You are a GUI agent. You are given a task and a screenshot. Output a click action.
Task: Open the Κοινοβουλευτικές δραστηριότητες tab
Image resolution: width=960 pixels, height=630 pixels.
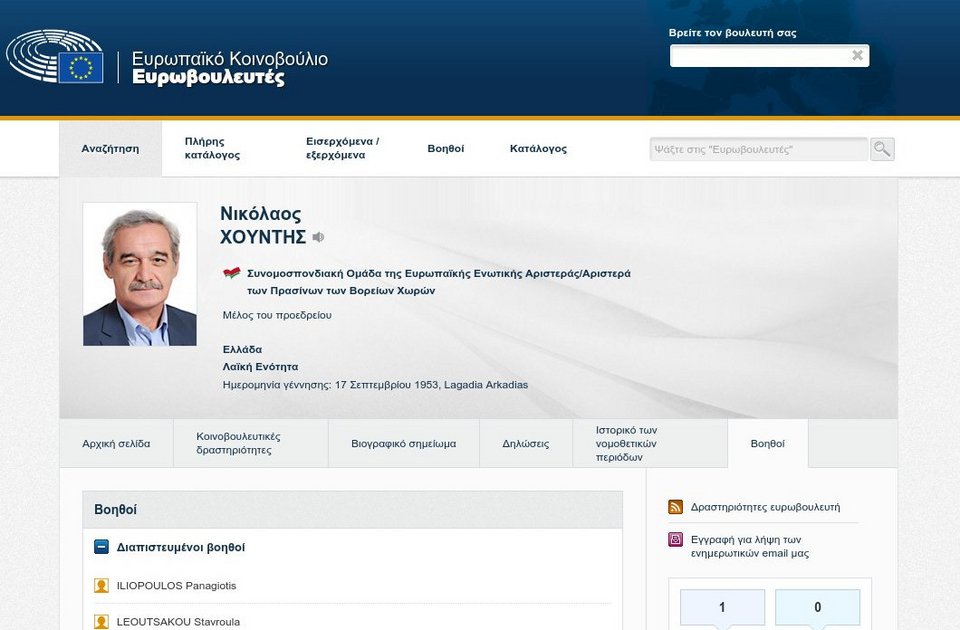(x=251, y=443)
